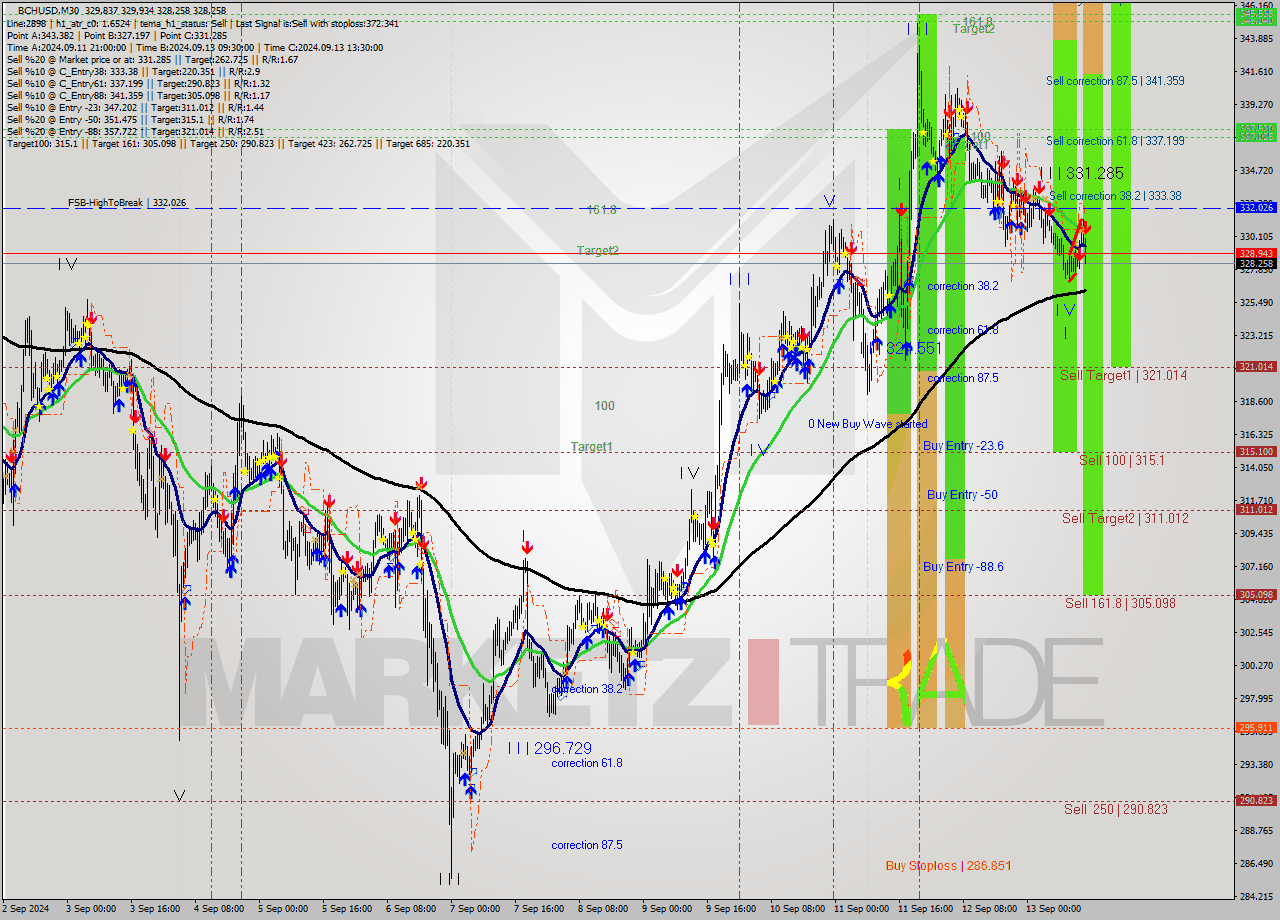Click the '13 Sep 00:00' time axis label
The image size is (1280, 920).
pos(1053,909)
